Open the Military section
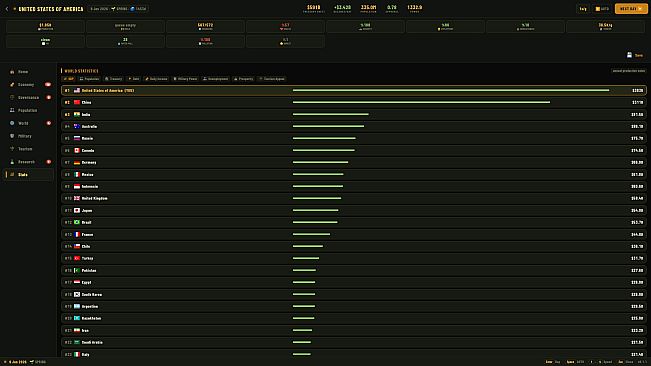 28,136
